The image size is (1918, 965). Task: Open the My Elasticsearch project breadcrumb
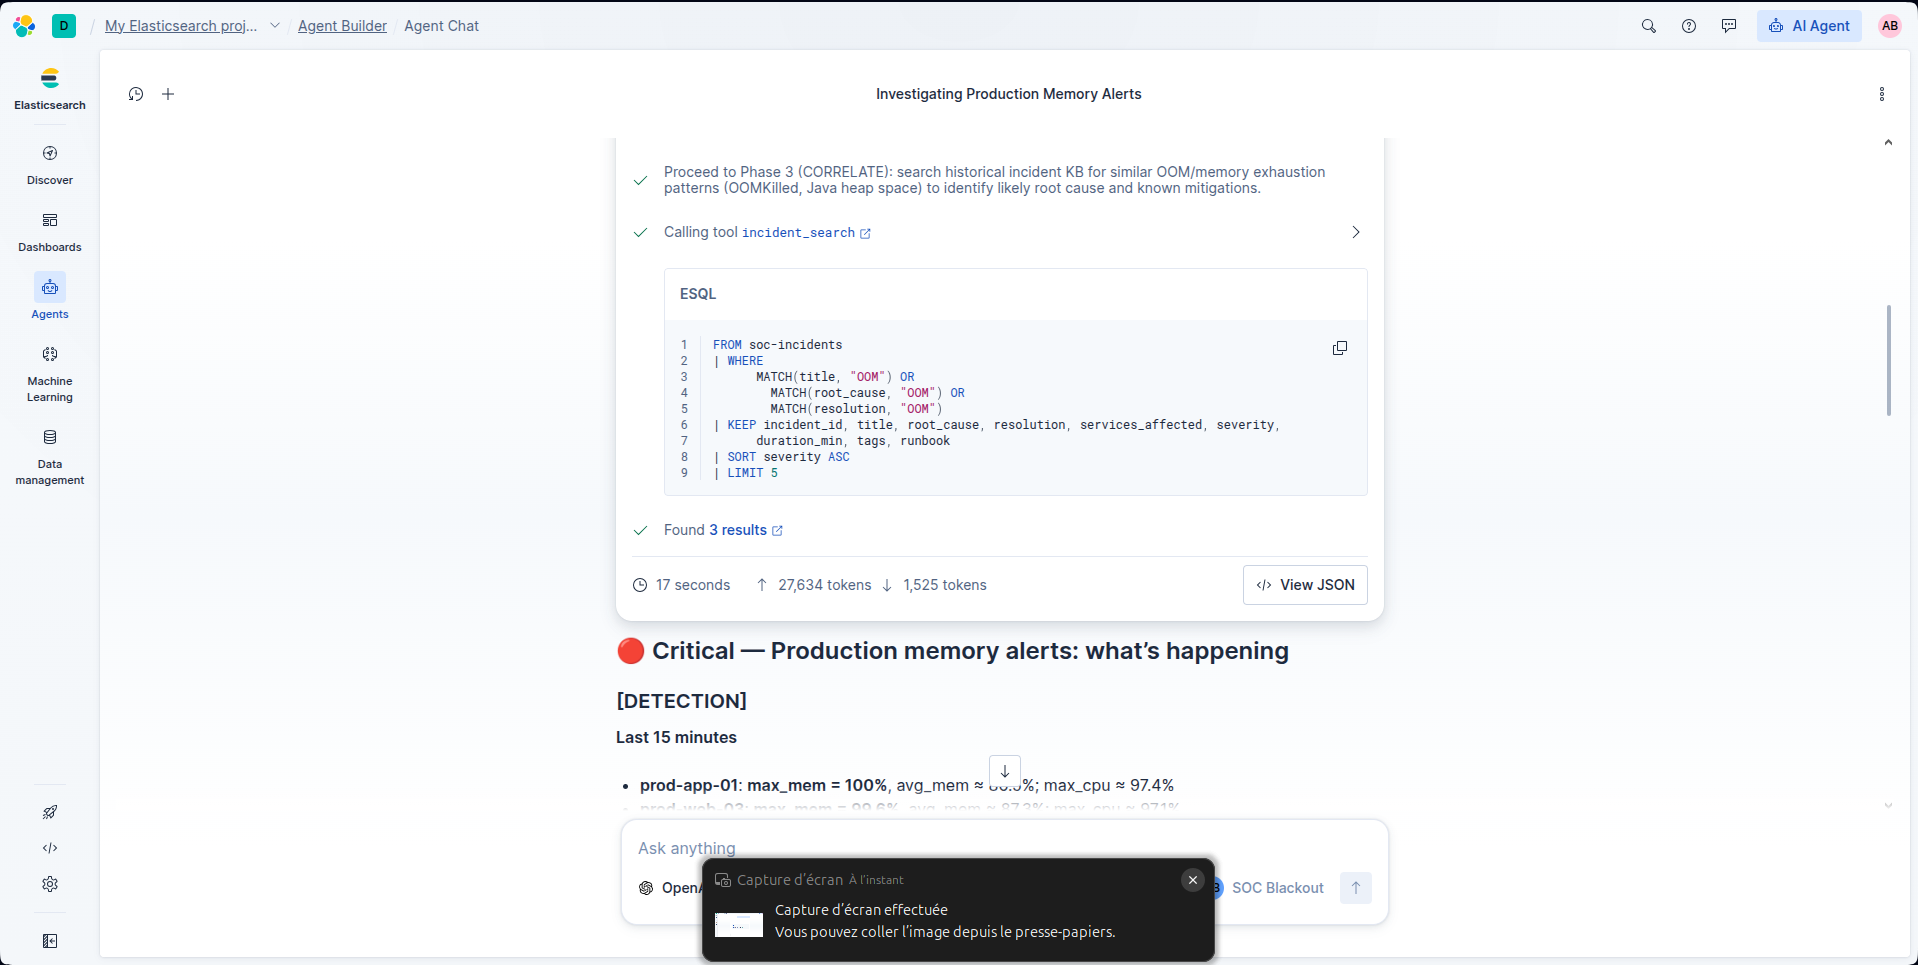(181, 26)
